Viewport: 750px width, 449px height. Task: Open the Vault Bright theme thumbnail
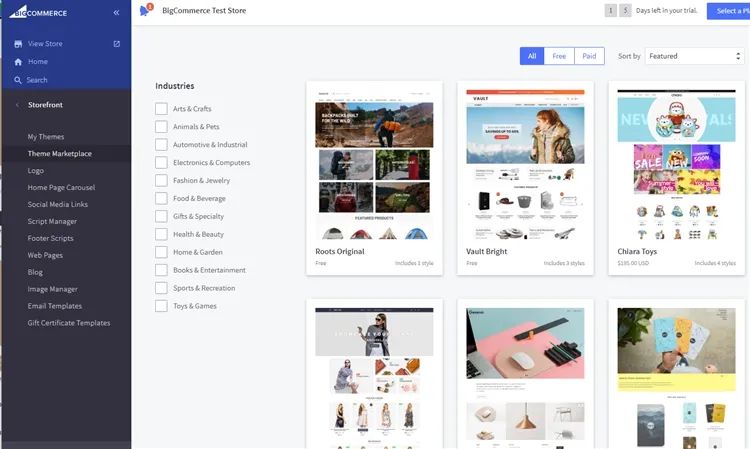[525, 164]
